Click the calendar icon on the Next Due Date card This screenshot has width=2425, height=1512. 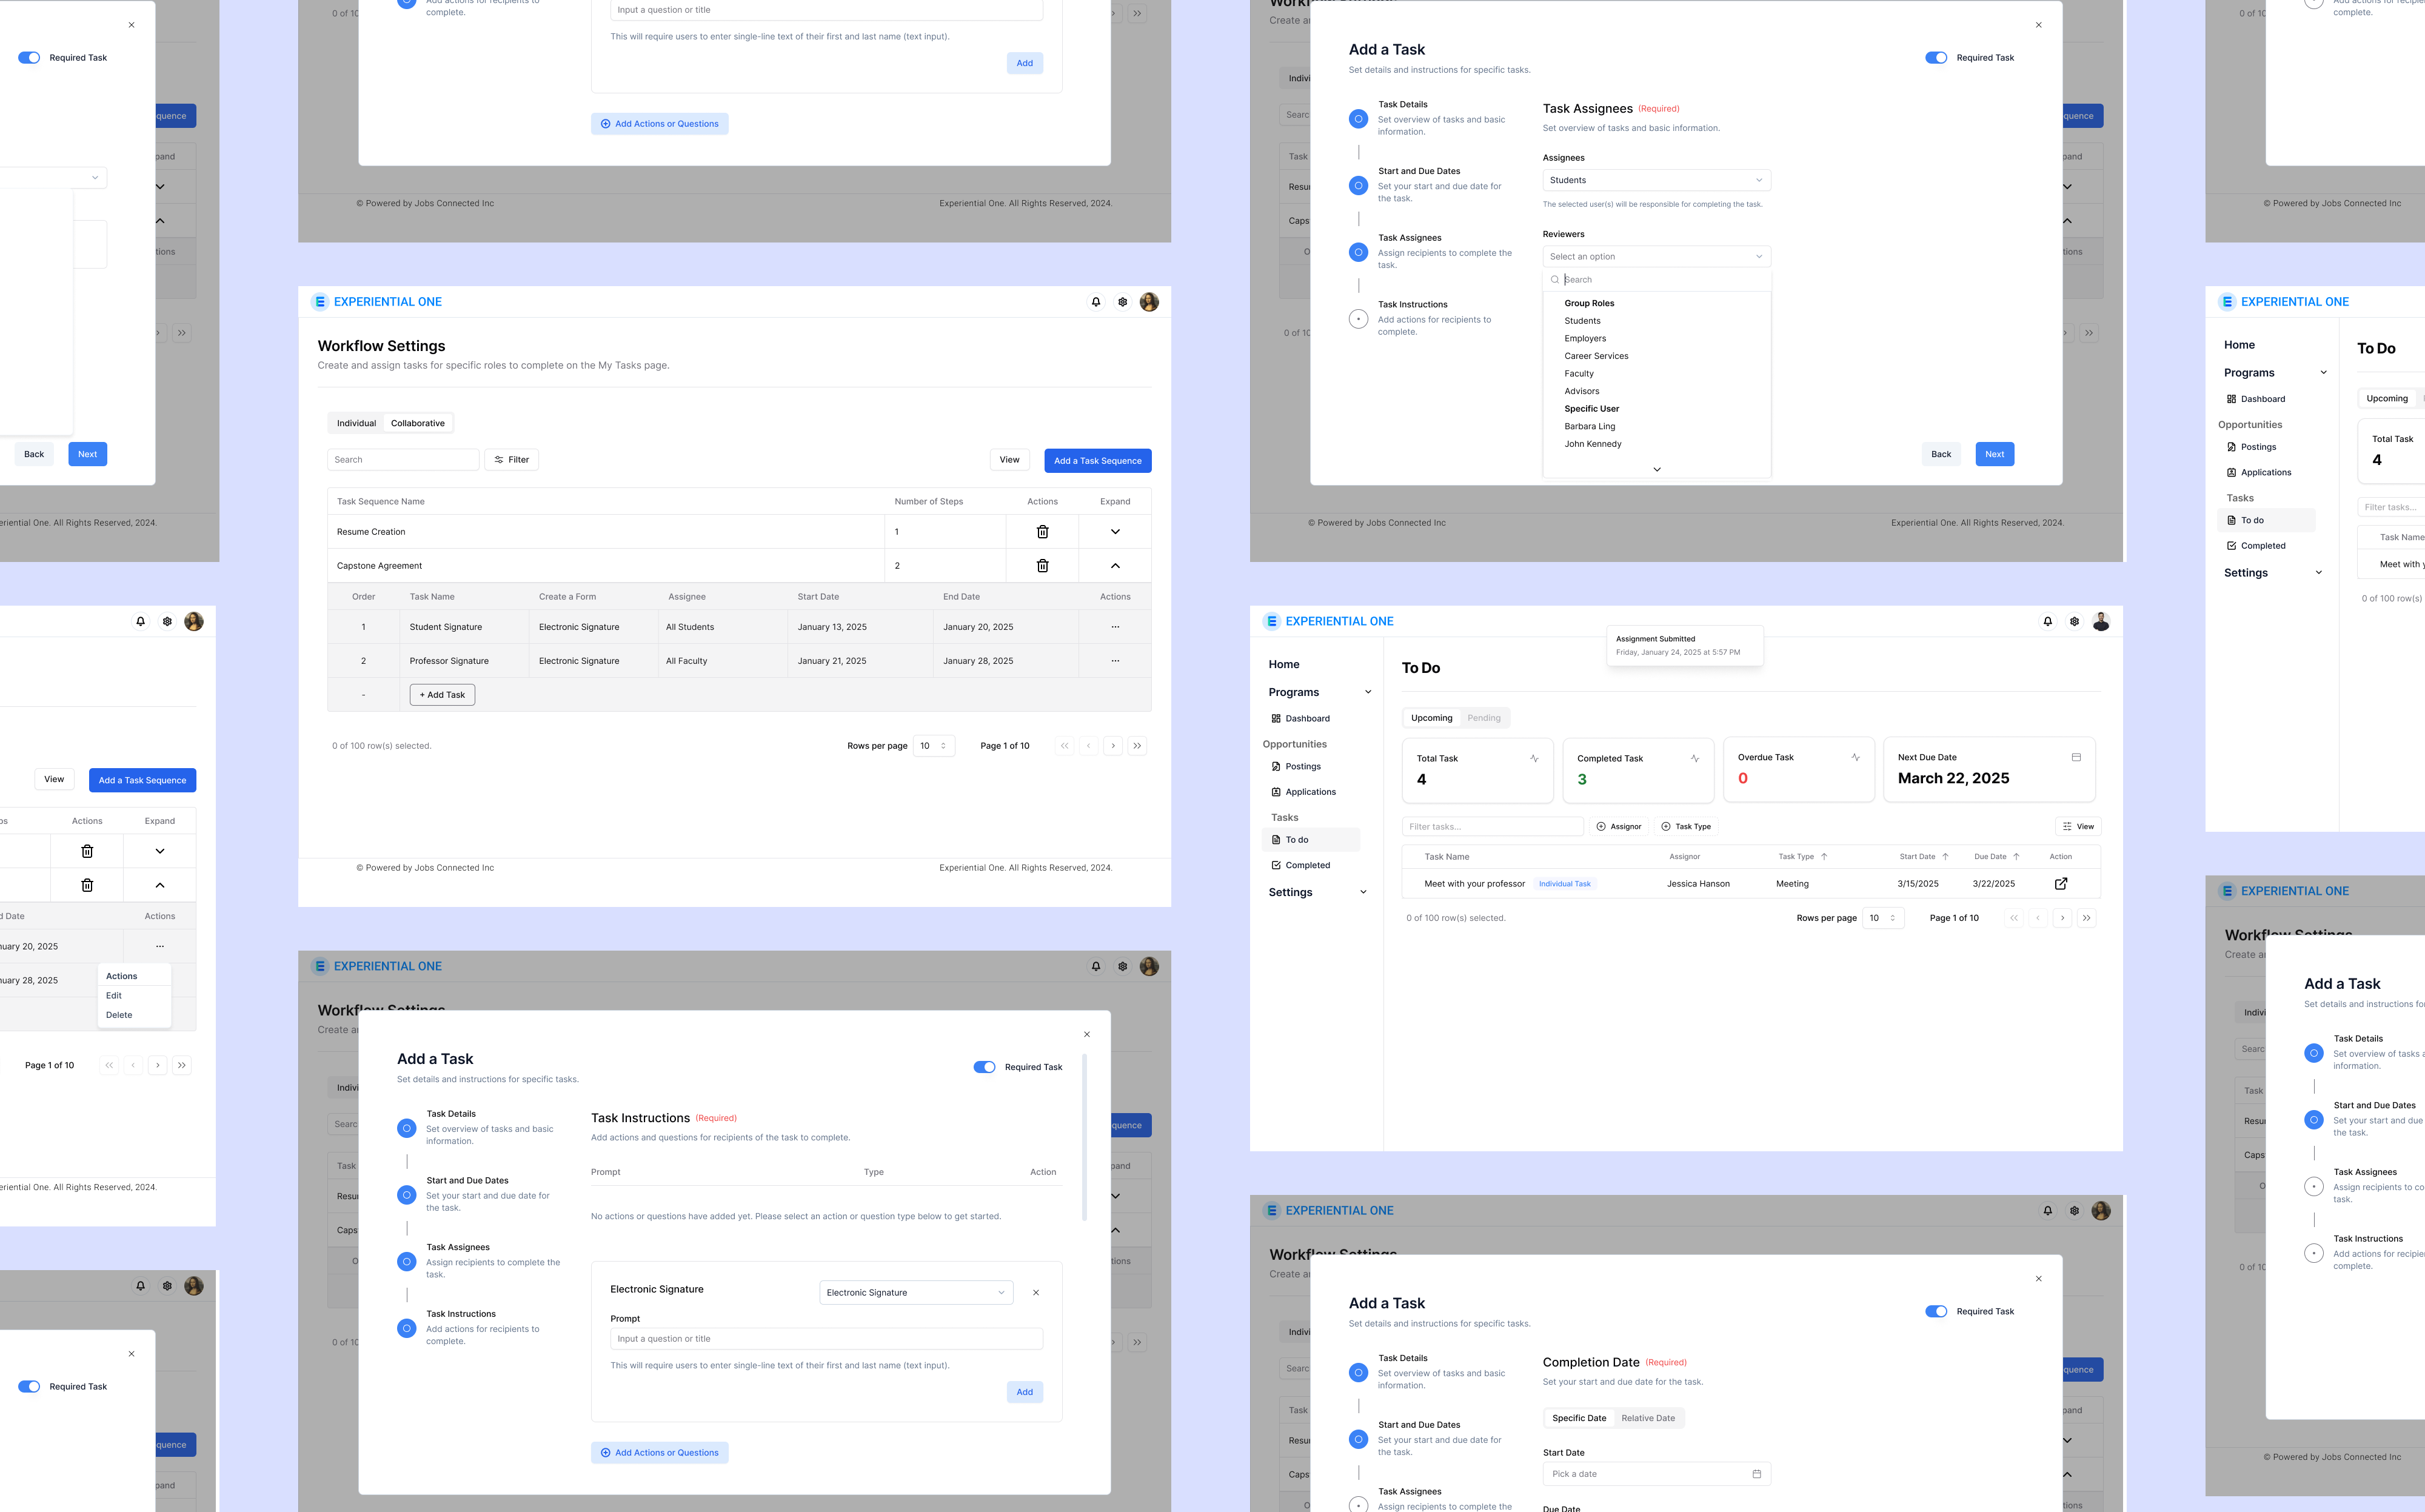[2076, 757]
